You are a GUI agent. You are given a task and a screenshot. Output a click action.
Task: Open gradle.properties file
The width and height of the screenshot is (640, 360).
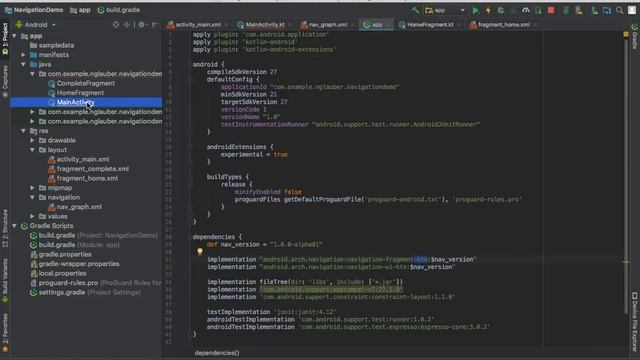point(65,254)
